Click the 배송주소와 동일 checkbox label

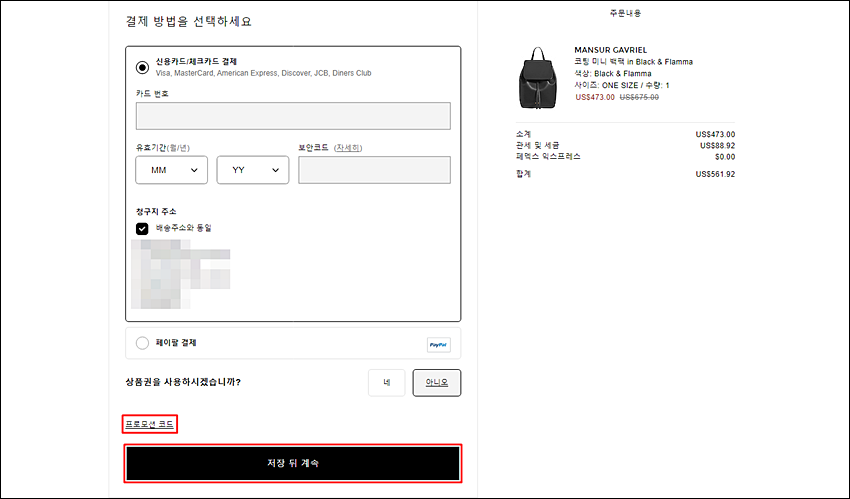point(184,228)
